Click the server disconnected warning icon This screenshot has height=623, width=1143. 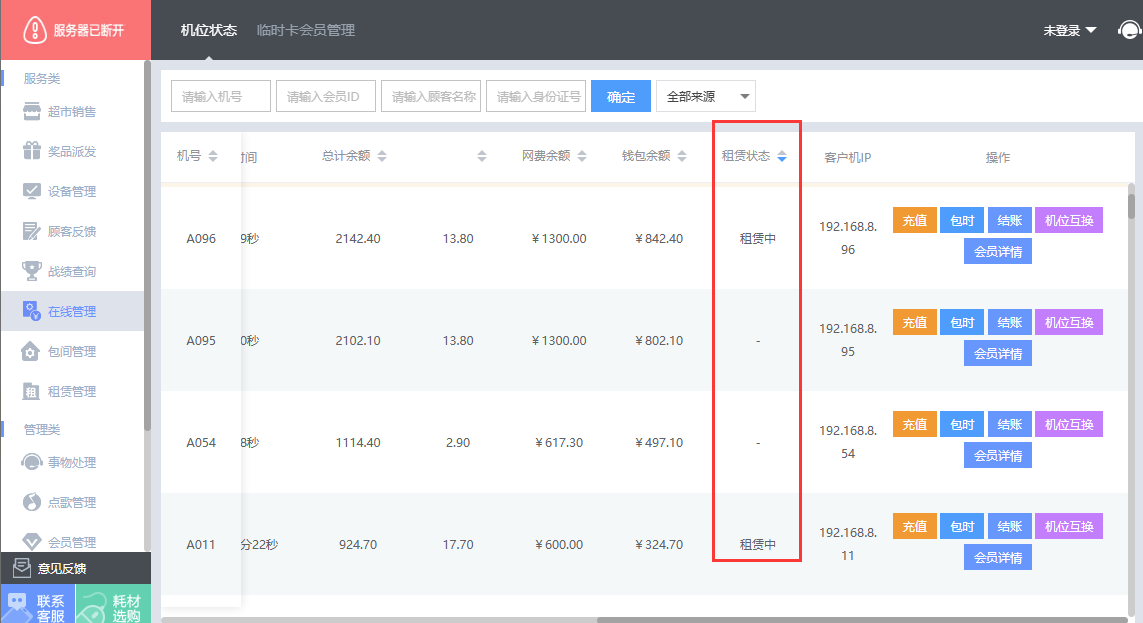point(34,30)
